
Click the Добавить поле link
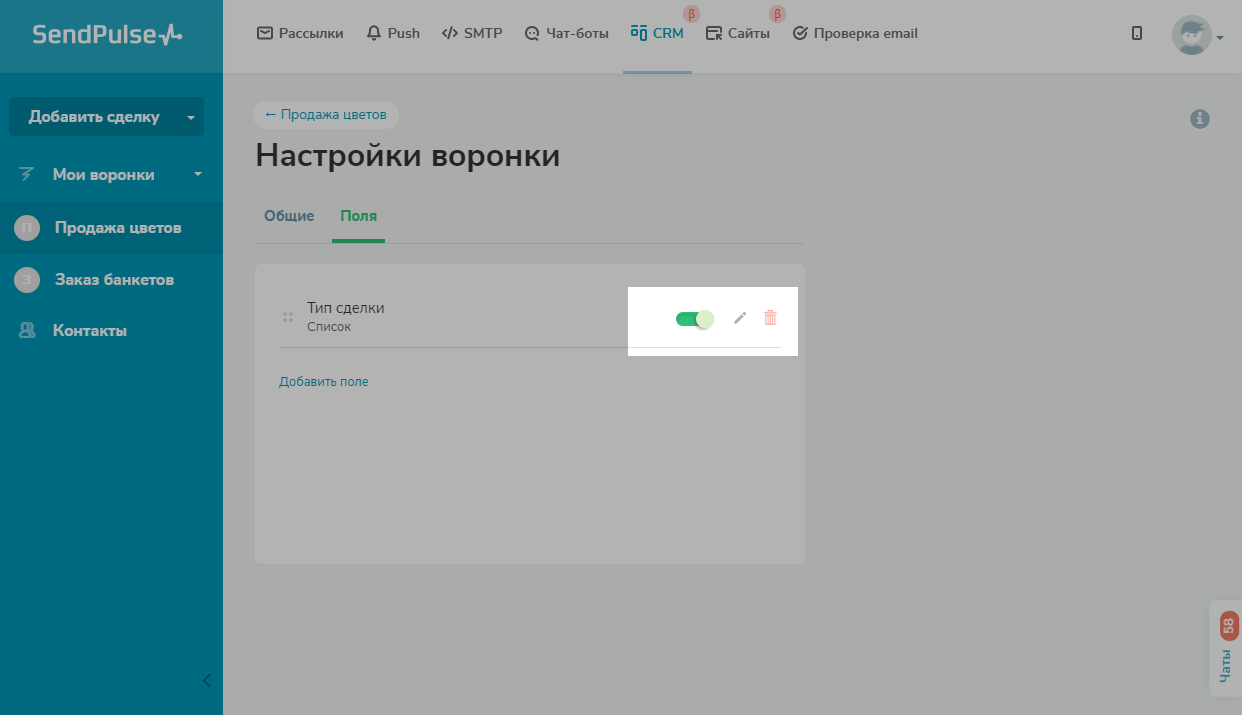[x=324, y=382]
